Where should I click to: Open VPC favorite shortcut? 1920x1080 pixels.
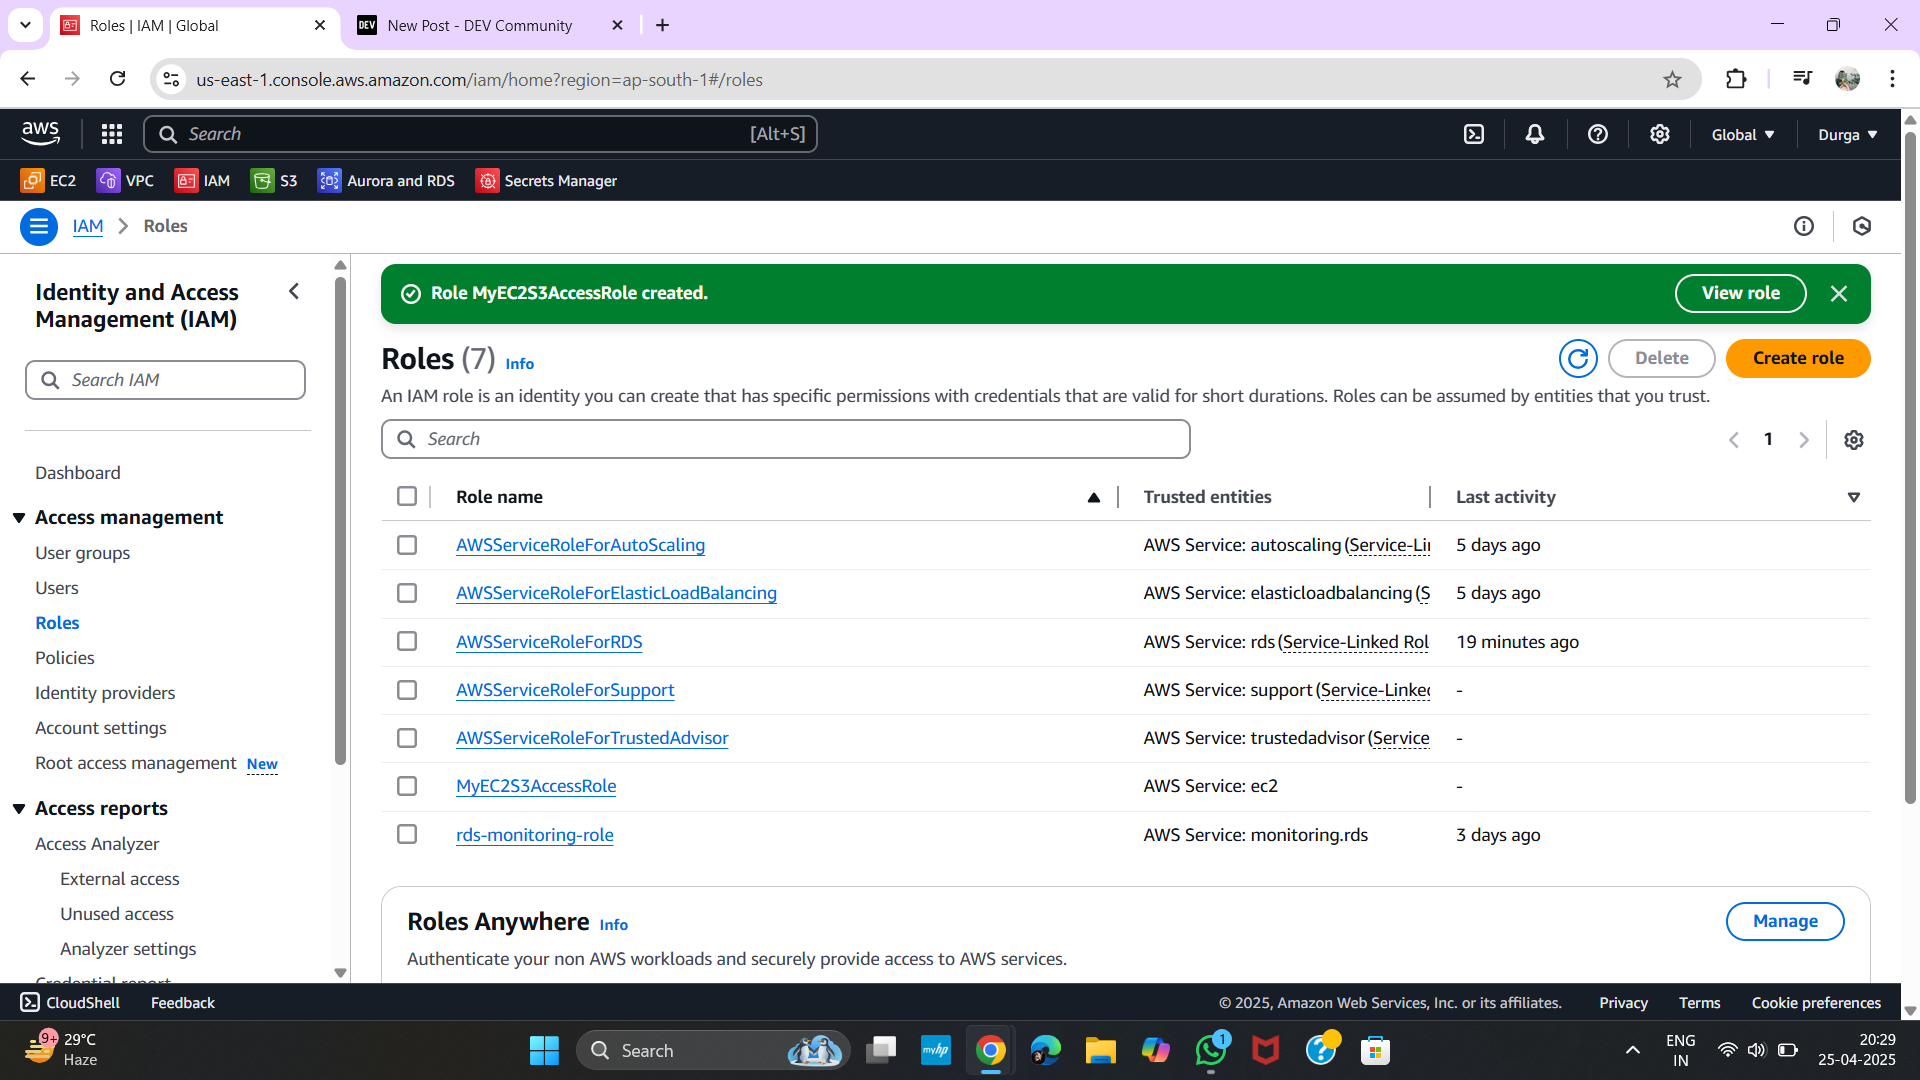pyautogui.click(x=125, y=181)
